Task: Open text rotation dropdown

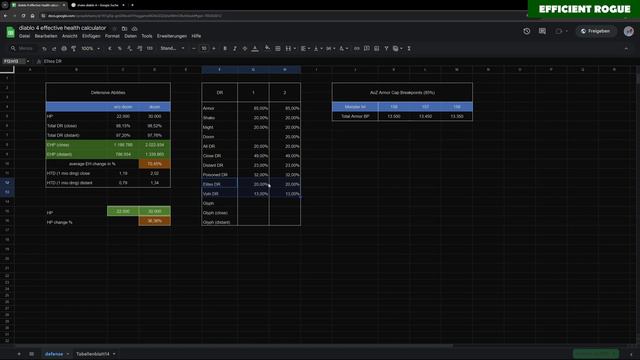Action: pyautogui.click(x=343, y=48)
